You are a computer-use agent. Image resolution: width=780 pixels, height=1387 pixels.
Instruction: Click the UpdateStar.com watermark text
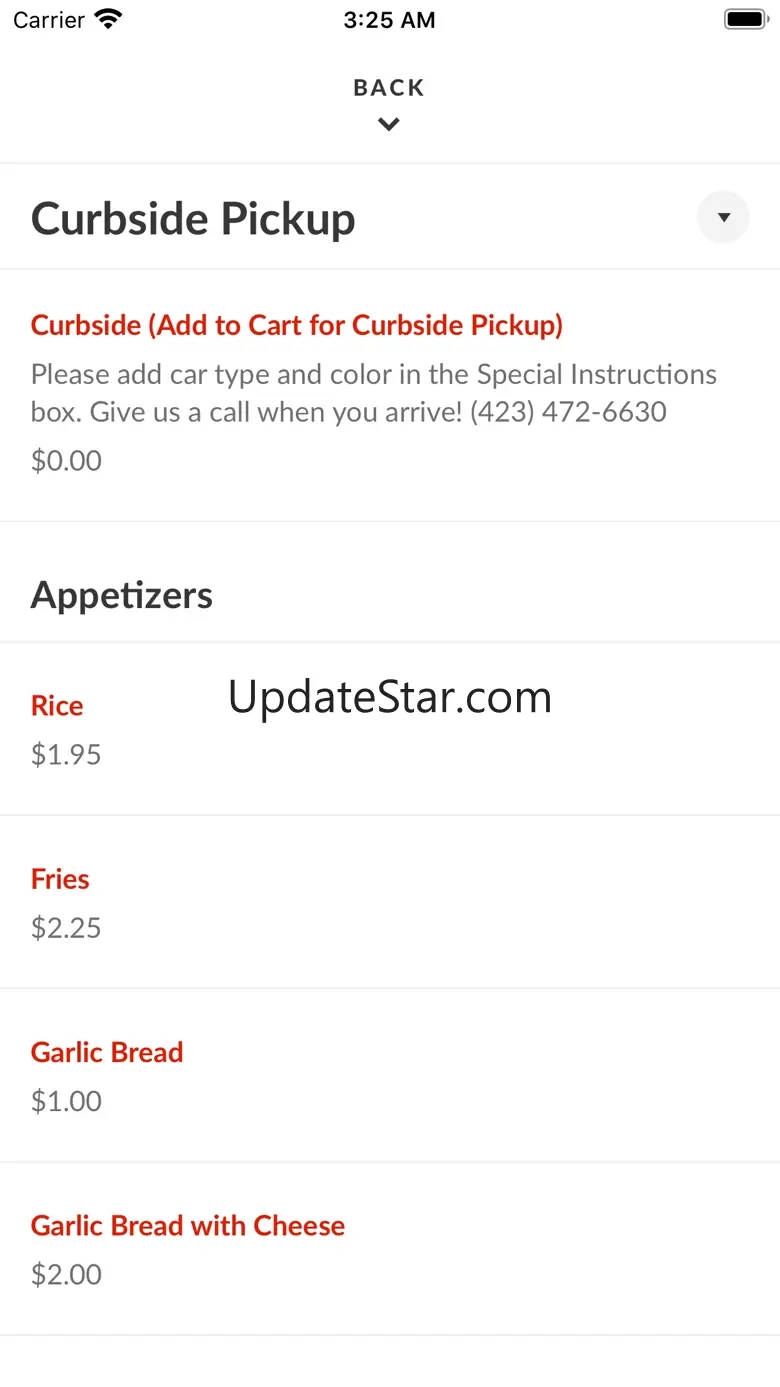pos(390,697)
